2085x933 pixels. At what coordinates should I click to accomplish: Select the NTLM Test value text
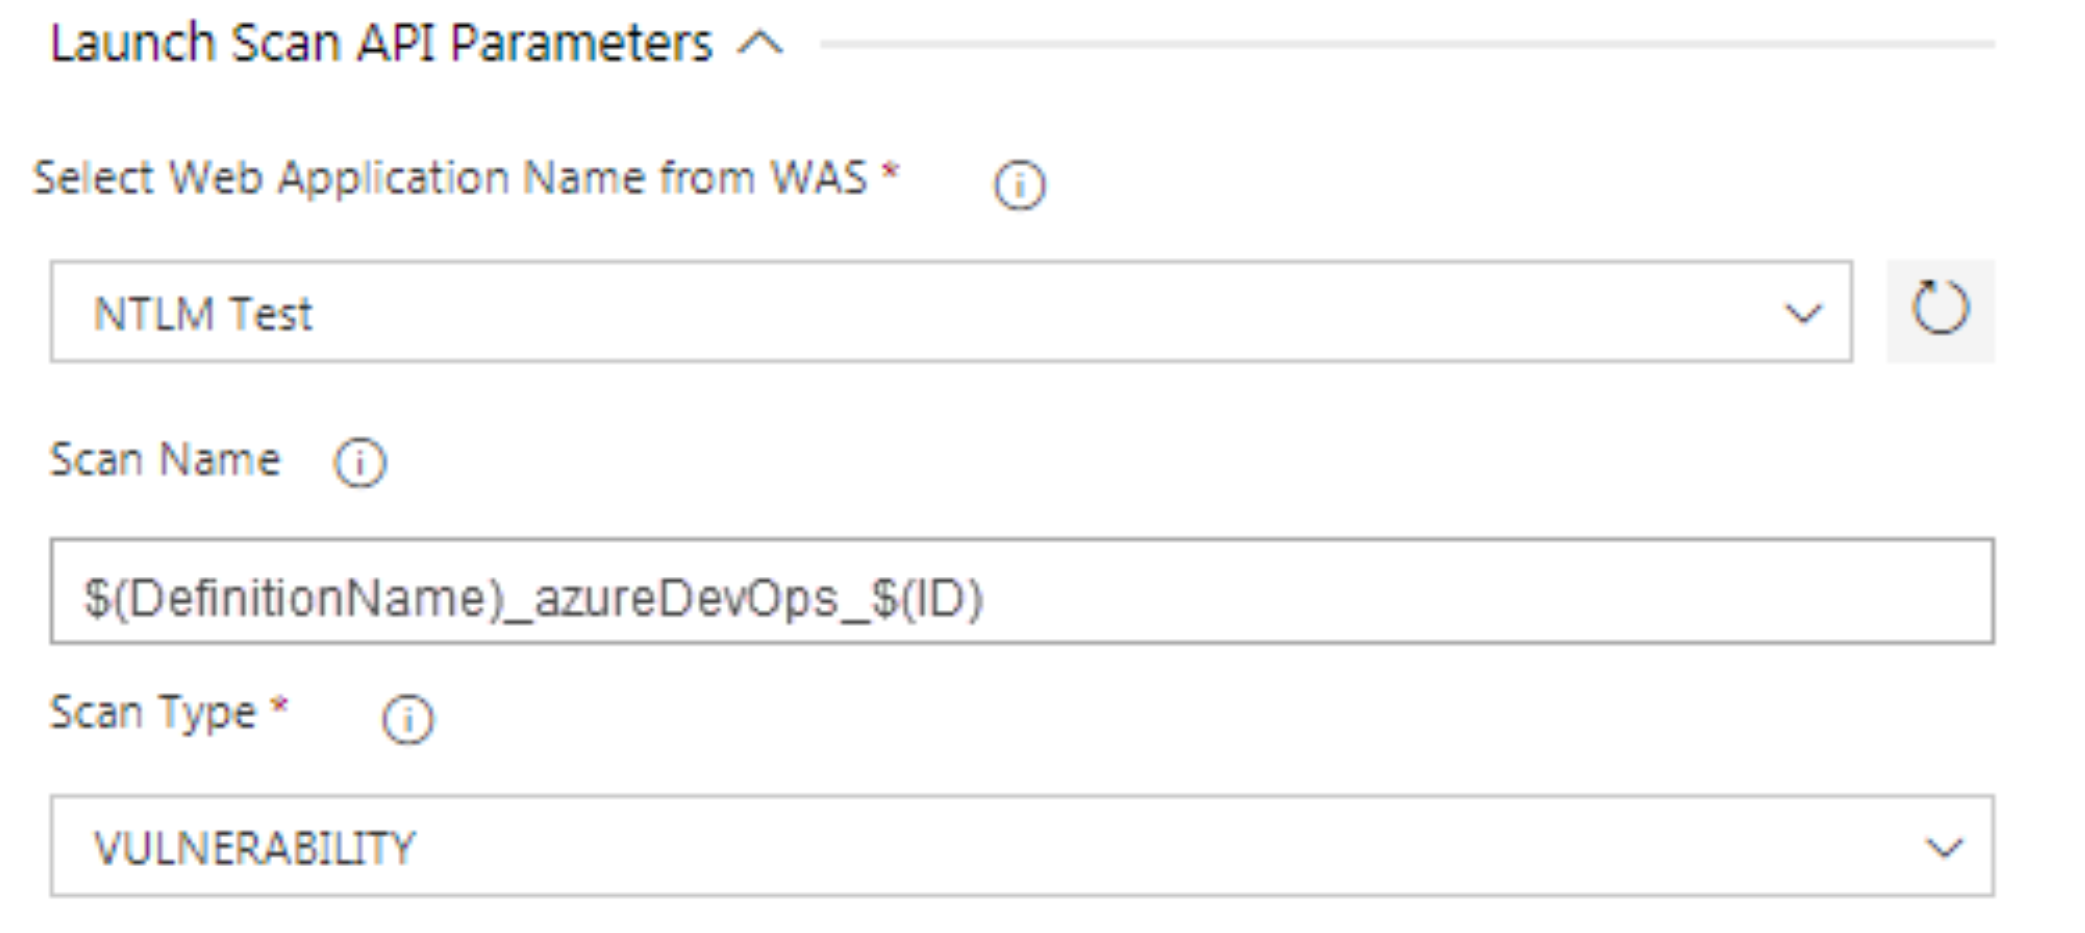coord(203,314)
